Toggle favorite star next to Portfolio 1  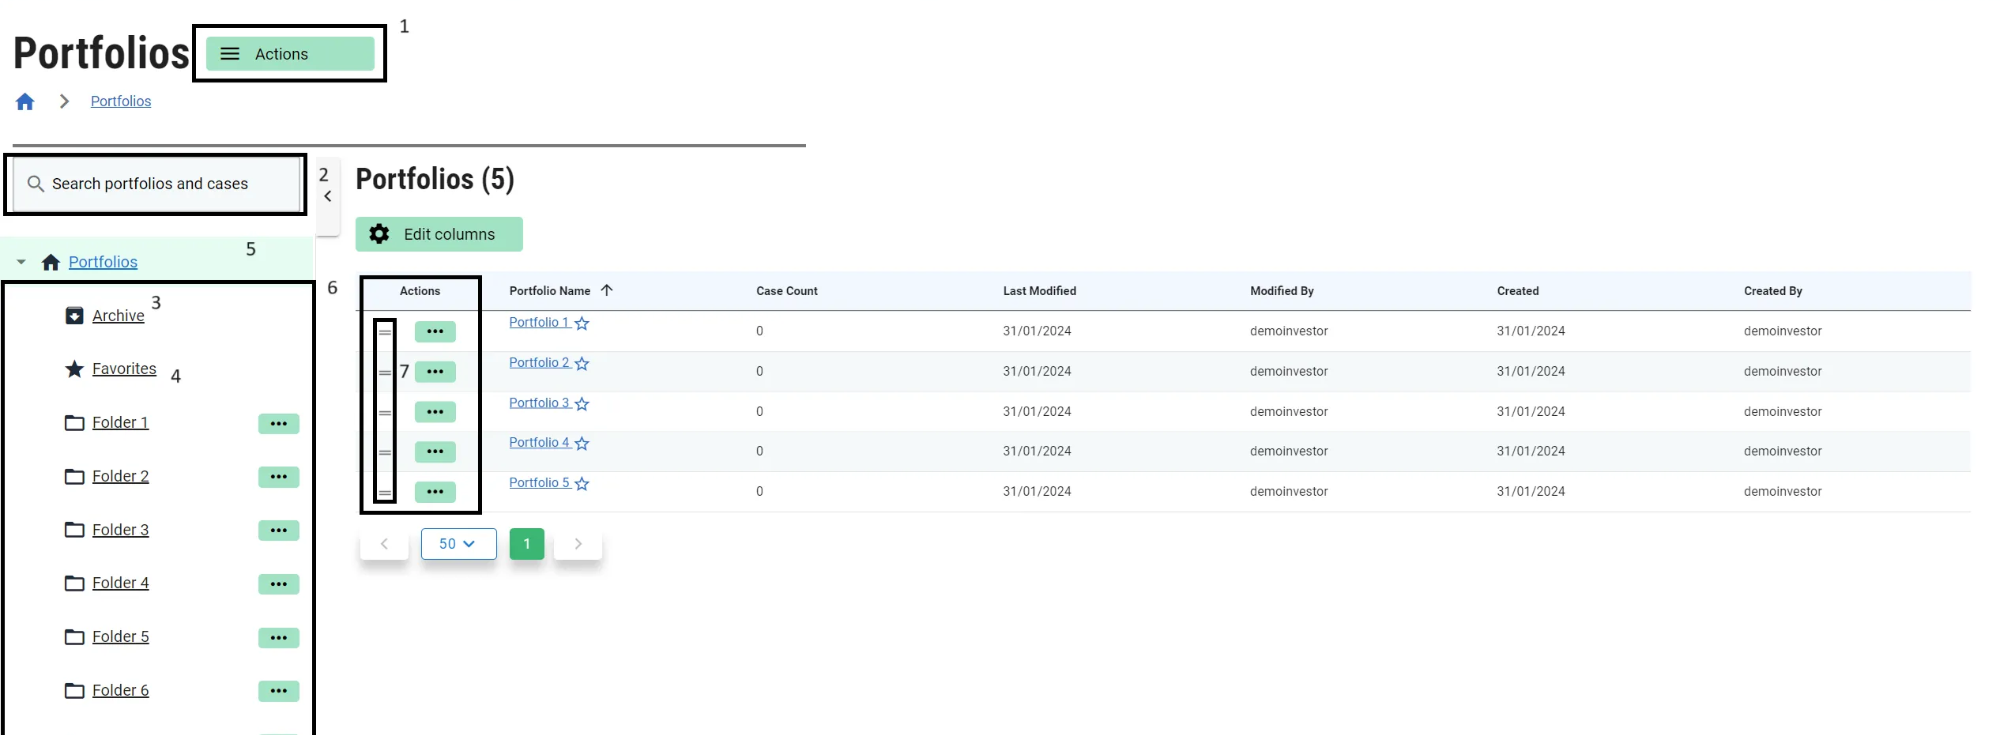tap(582, 324)
